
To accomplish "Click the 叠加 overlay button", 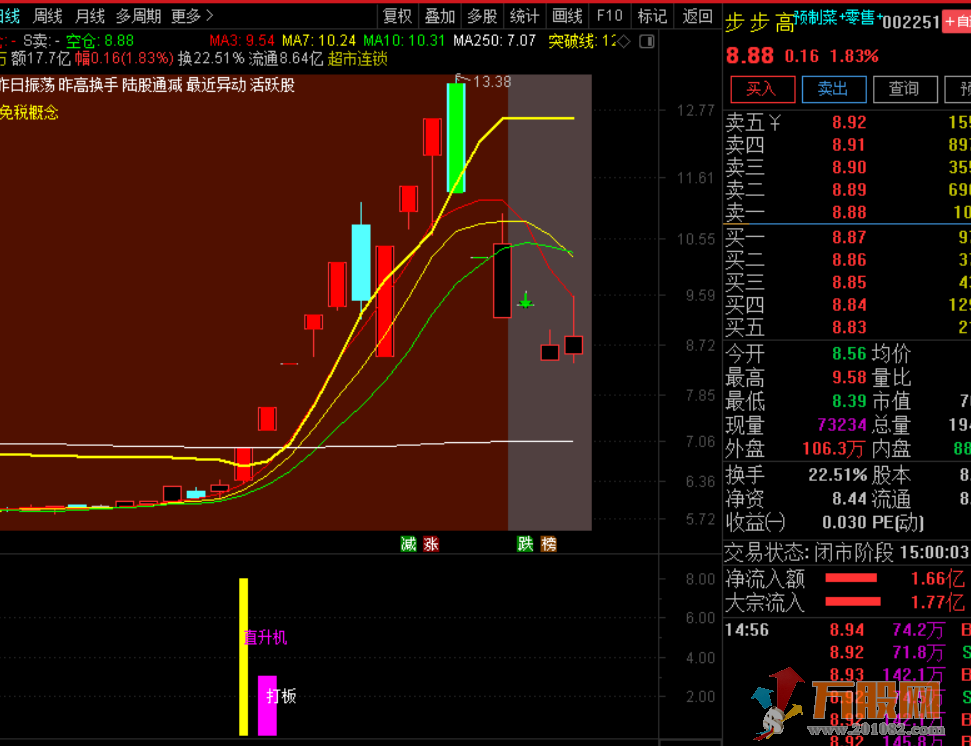I will pos(440,16).
